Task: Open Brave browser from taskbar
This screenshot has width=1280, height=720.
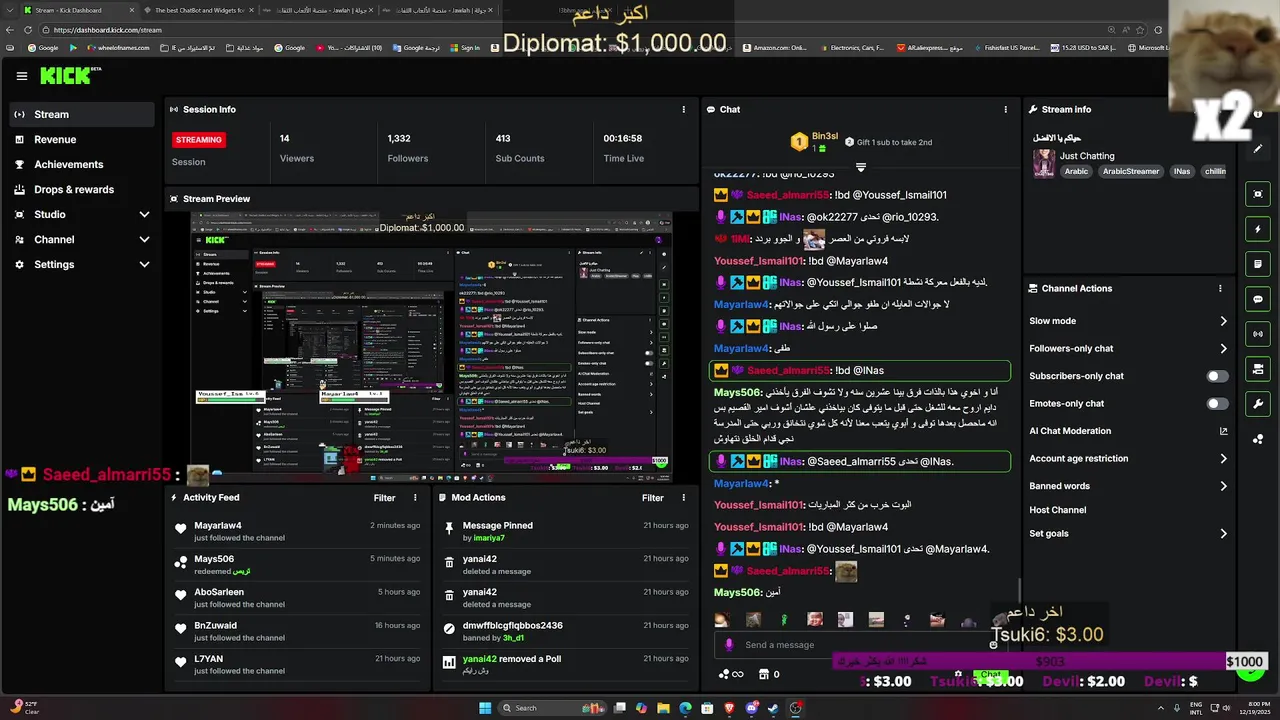Action: pyautogui.click(x=729, y=708)
